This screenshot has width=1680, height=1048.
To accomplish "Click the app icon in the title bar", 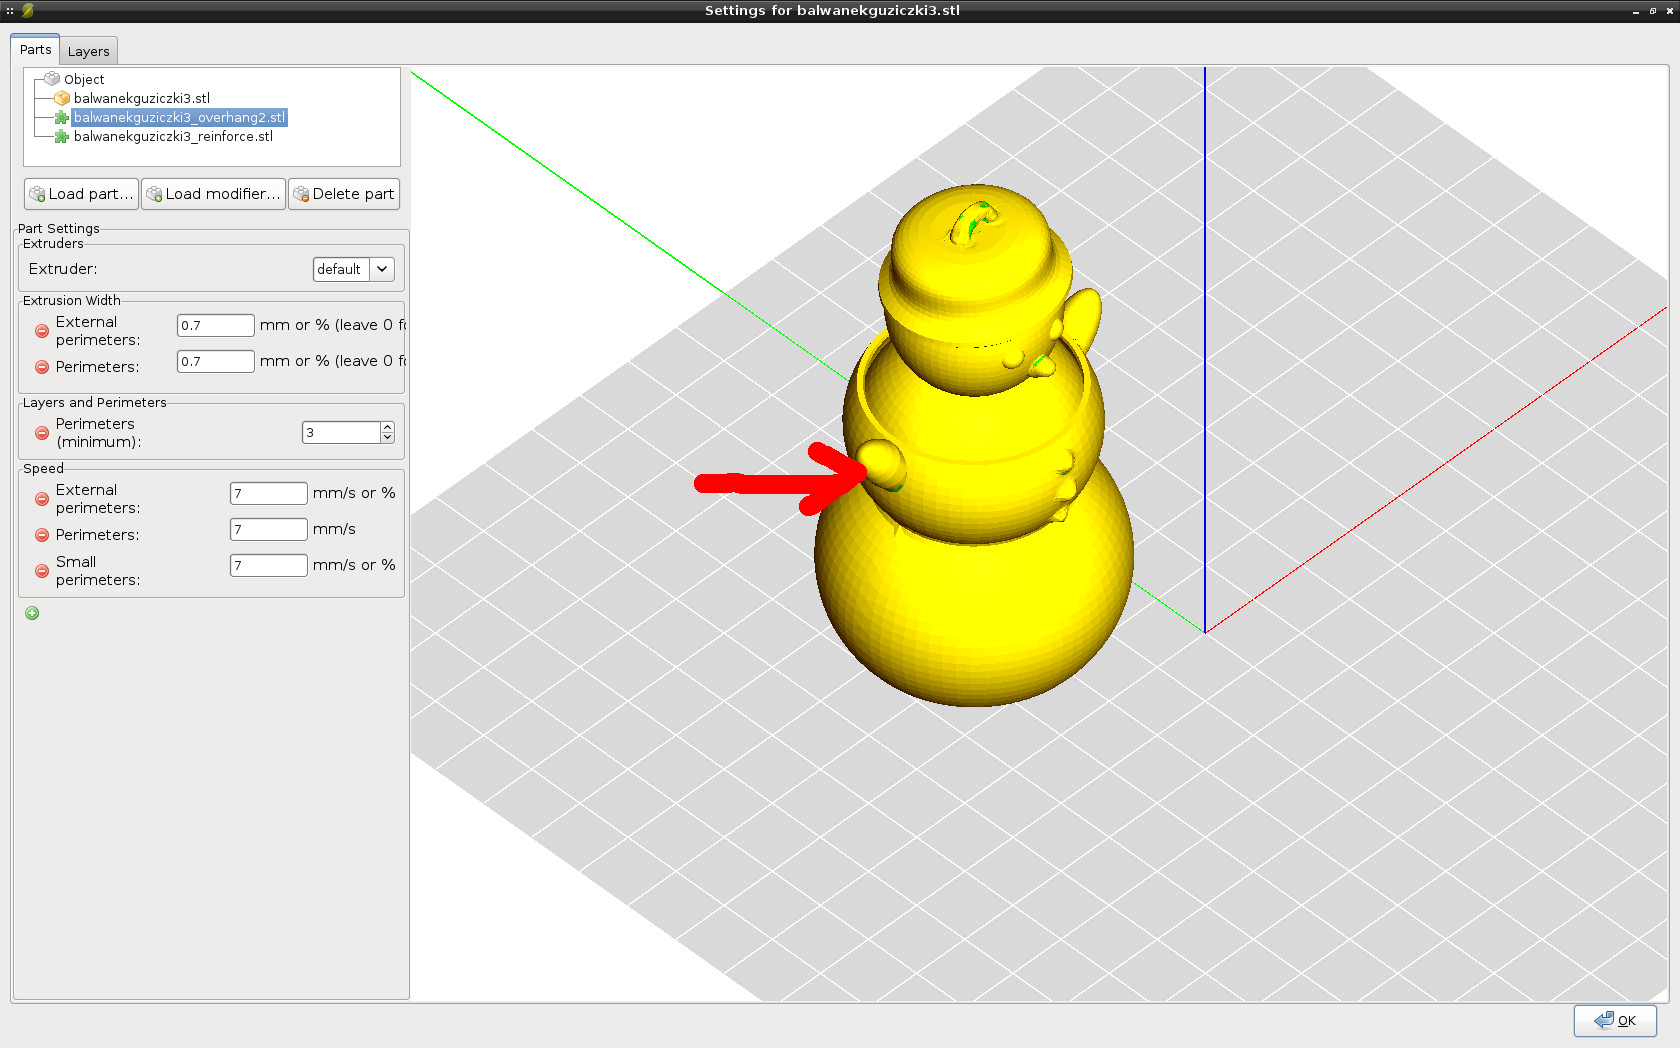I will pyautogui.click(x=27, y=10).
